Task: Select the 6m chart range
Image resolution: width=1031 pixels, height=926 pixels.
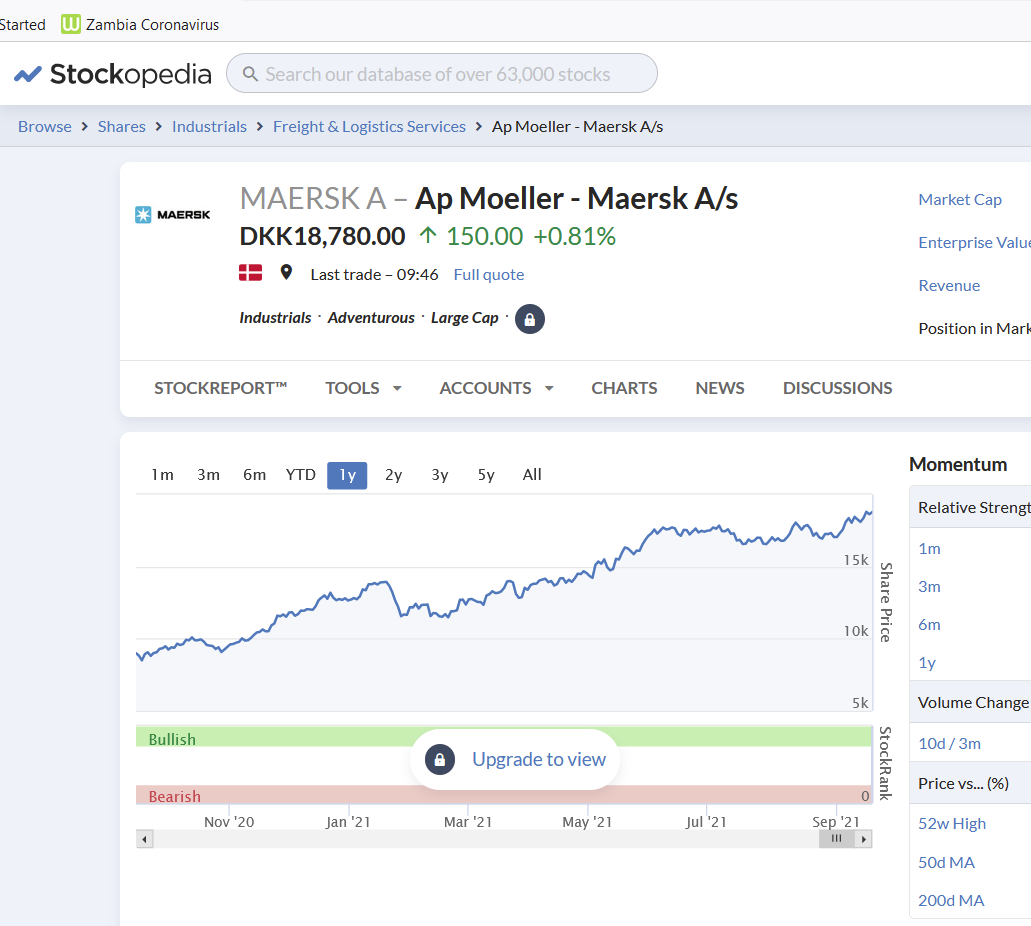Action: click(254, 475)
